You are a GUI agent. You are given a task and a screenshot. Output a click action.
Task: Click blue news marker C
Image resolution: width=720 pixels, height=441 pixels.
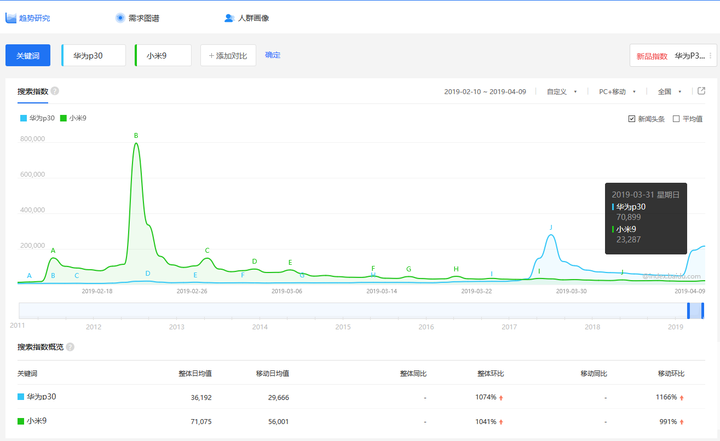(x=77, y=276)
